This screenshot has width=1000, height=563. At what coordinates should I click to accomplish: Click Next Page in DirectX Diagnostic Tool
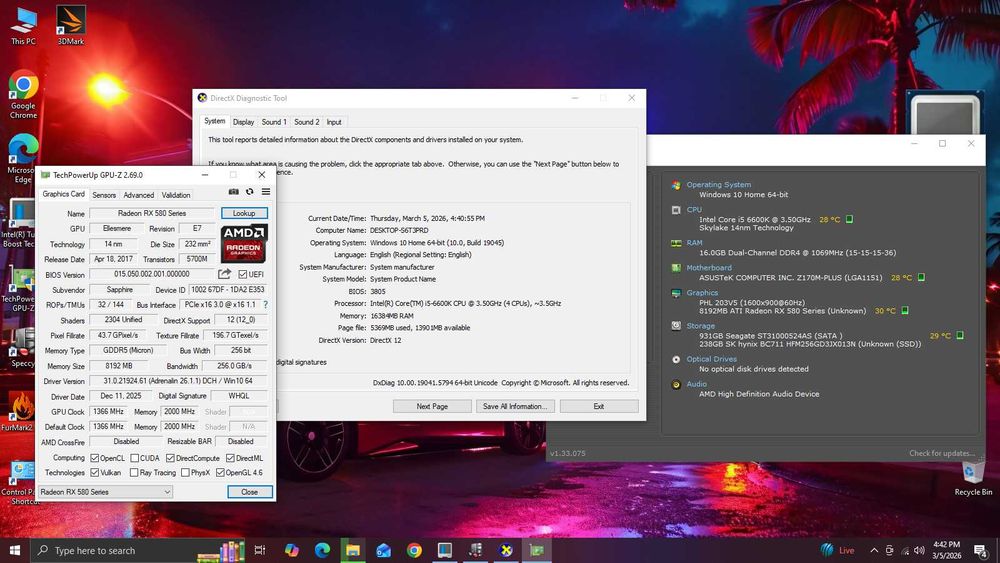(x=432, y=406)
